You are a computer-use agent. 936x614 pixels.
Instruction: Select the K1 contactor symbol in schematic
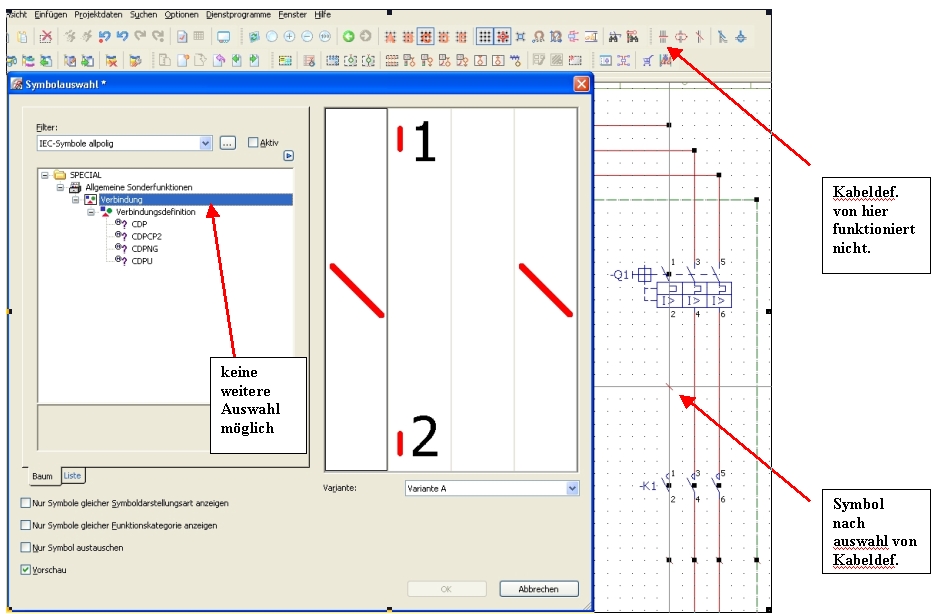(x=685, y=485)
